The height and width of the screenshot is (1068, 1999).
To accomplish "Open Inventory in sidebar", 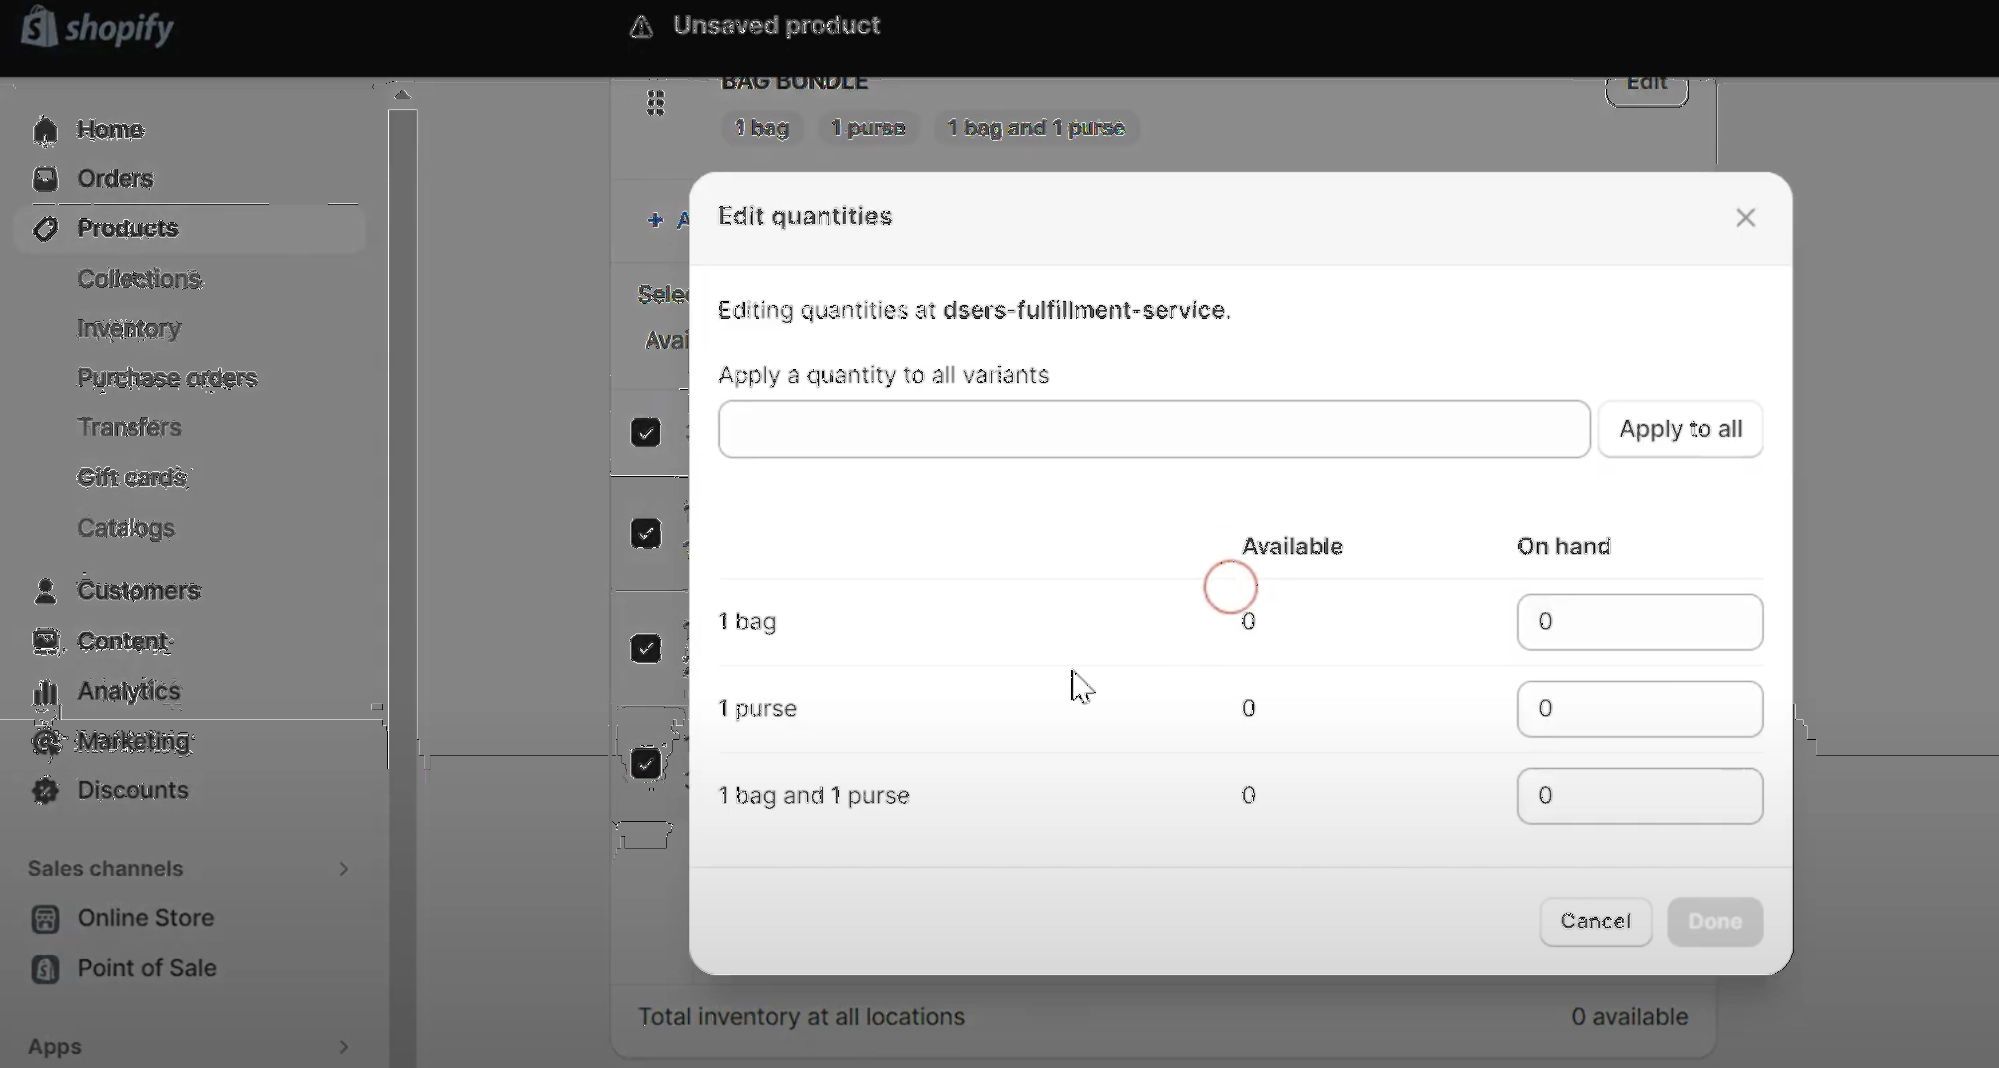I will [129, 329].
